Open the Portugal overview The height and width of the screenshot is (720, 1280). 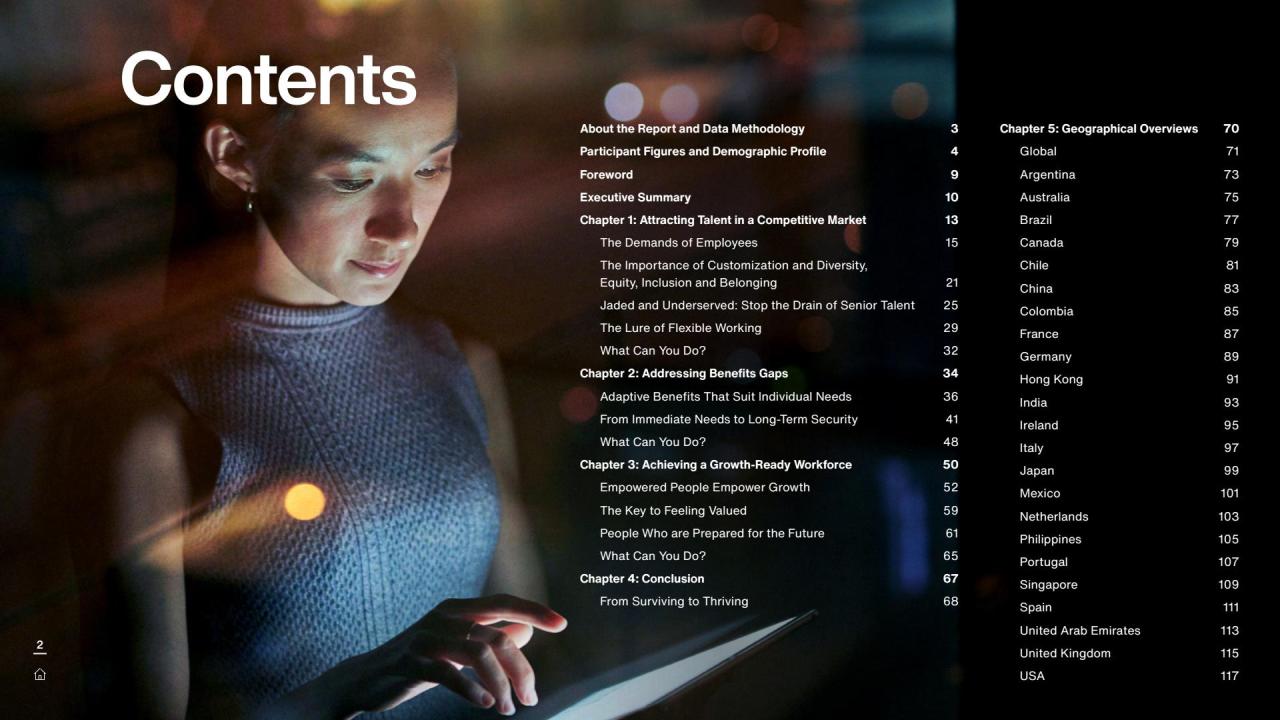pyautogui.click(x=1044, y=562)
